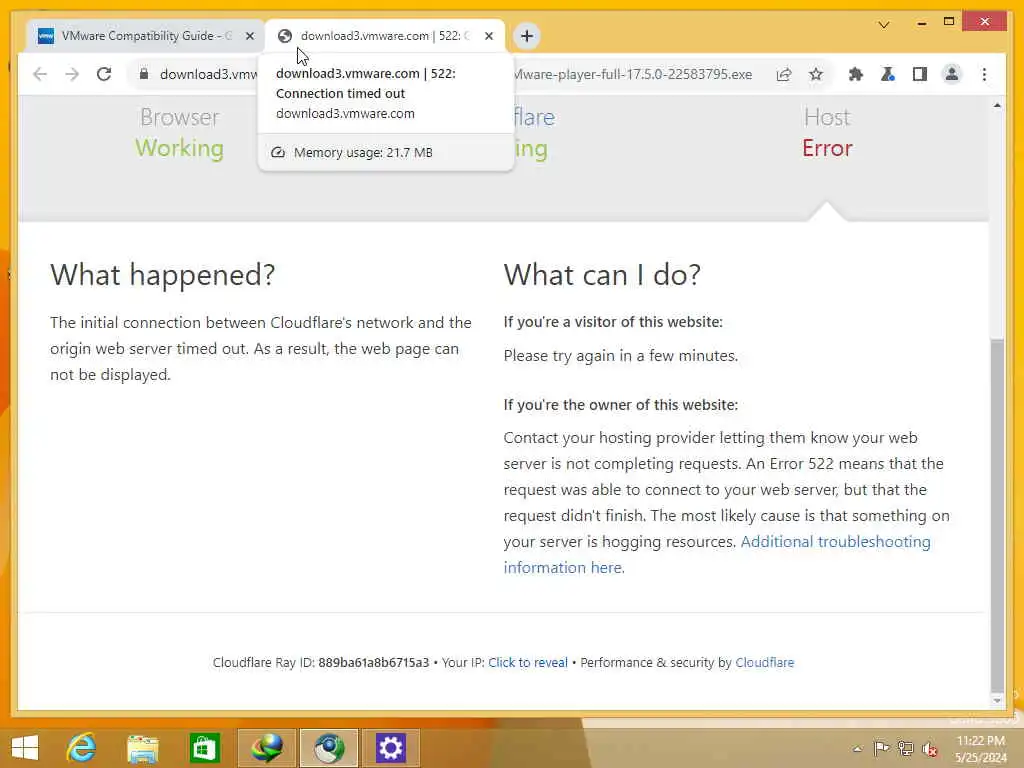Click the 'Browser' label above Working
The width and height of the screenshot is (1024, 768).
180,118
